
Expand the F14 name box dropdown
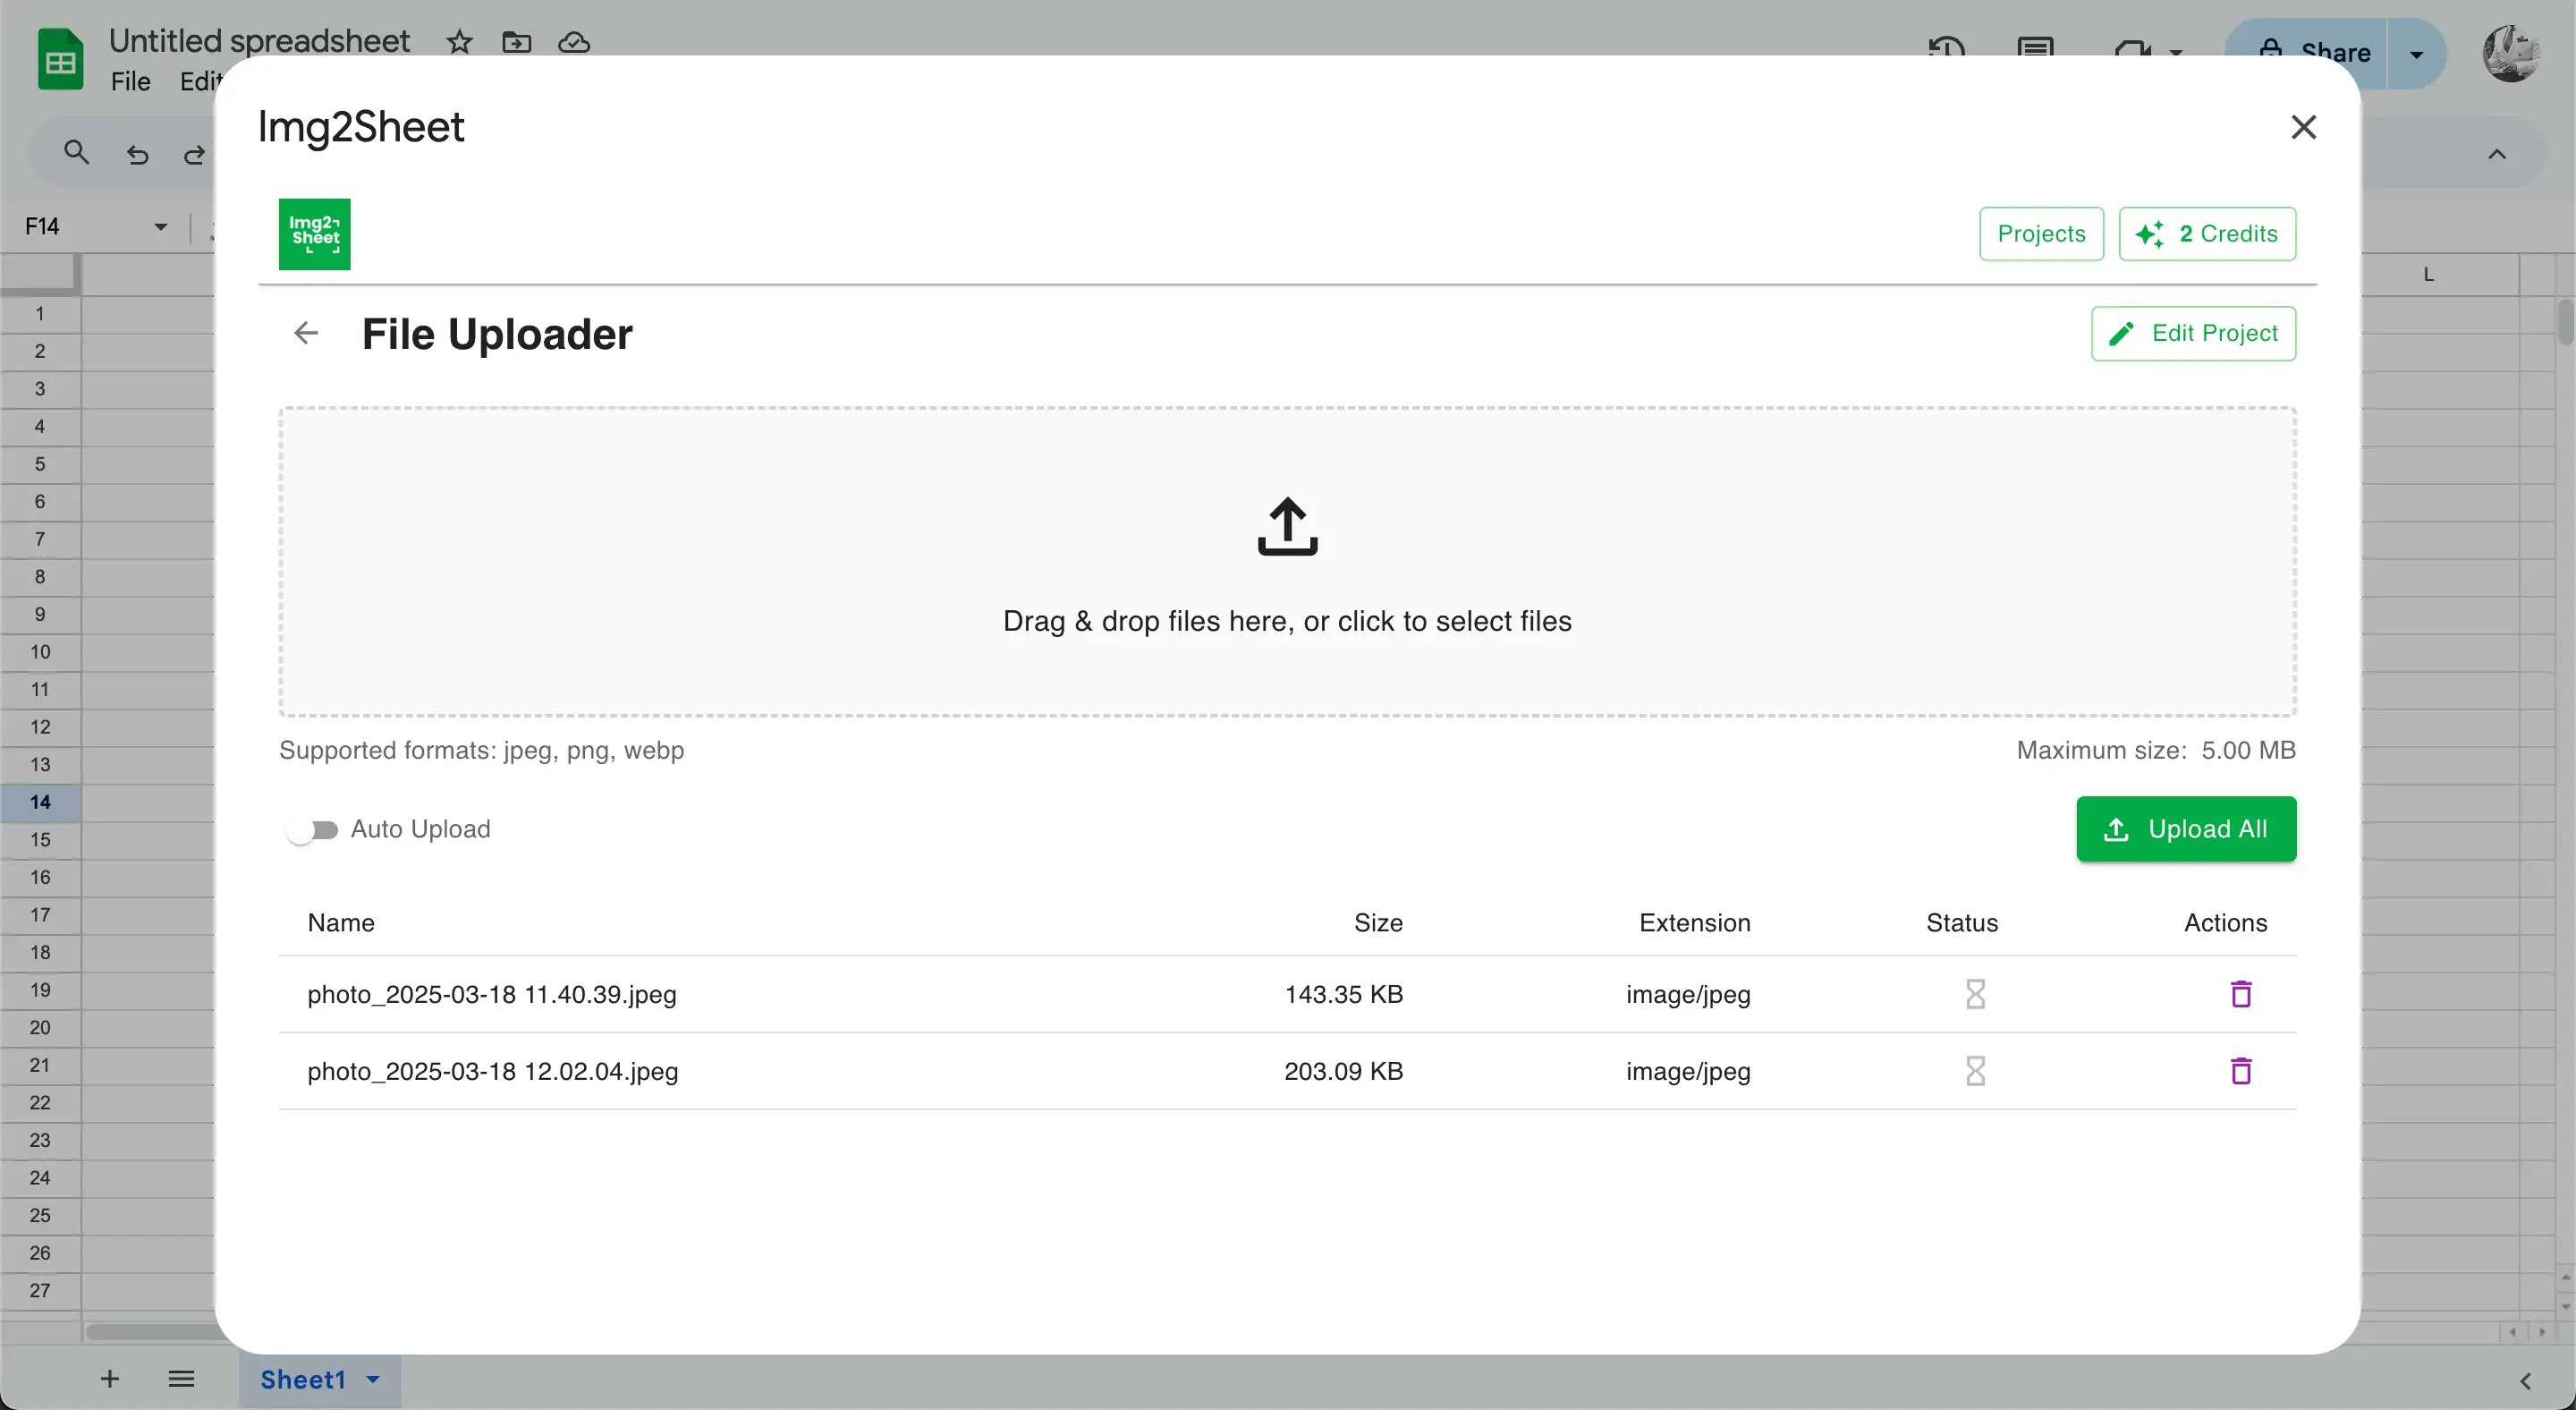tap(160, 227)
